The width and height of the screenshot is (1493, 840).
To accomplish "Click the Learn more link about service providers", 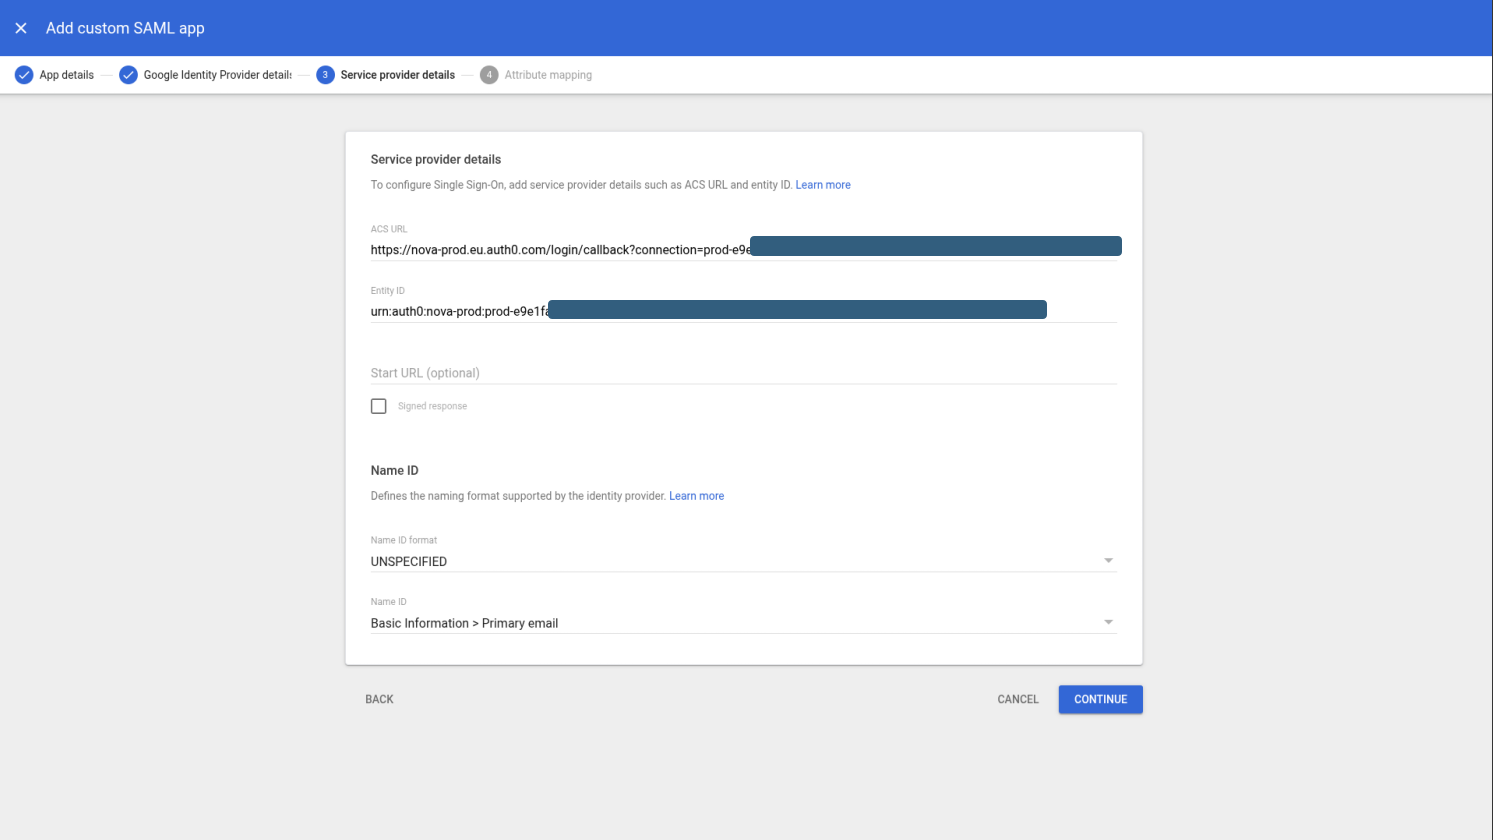I will tap(823, 184).
